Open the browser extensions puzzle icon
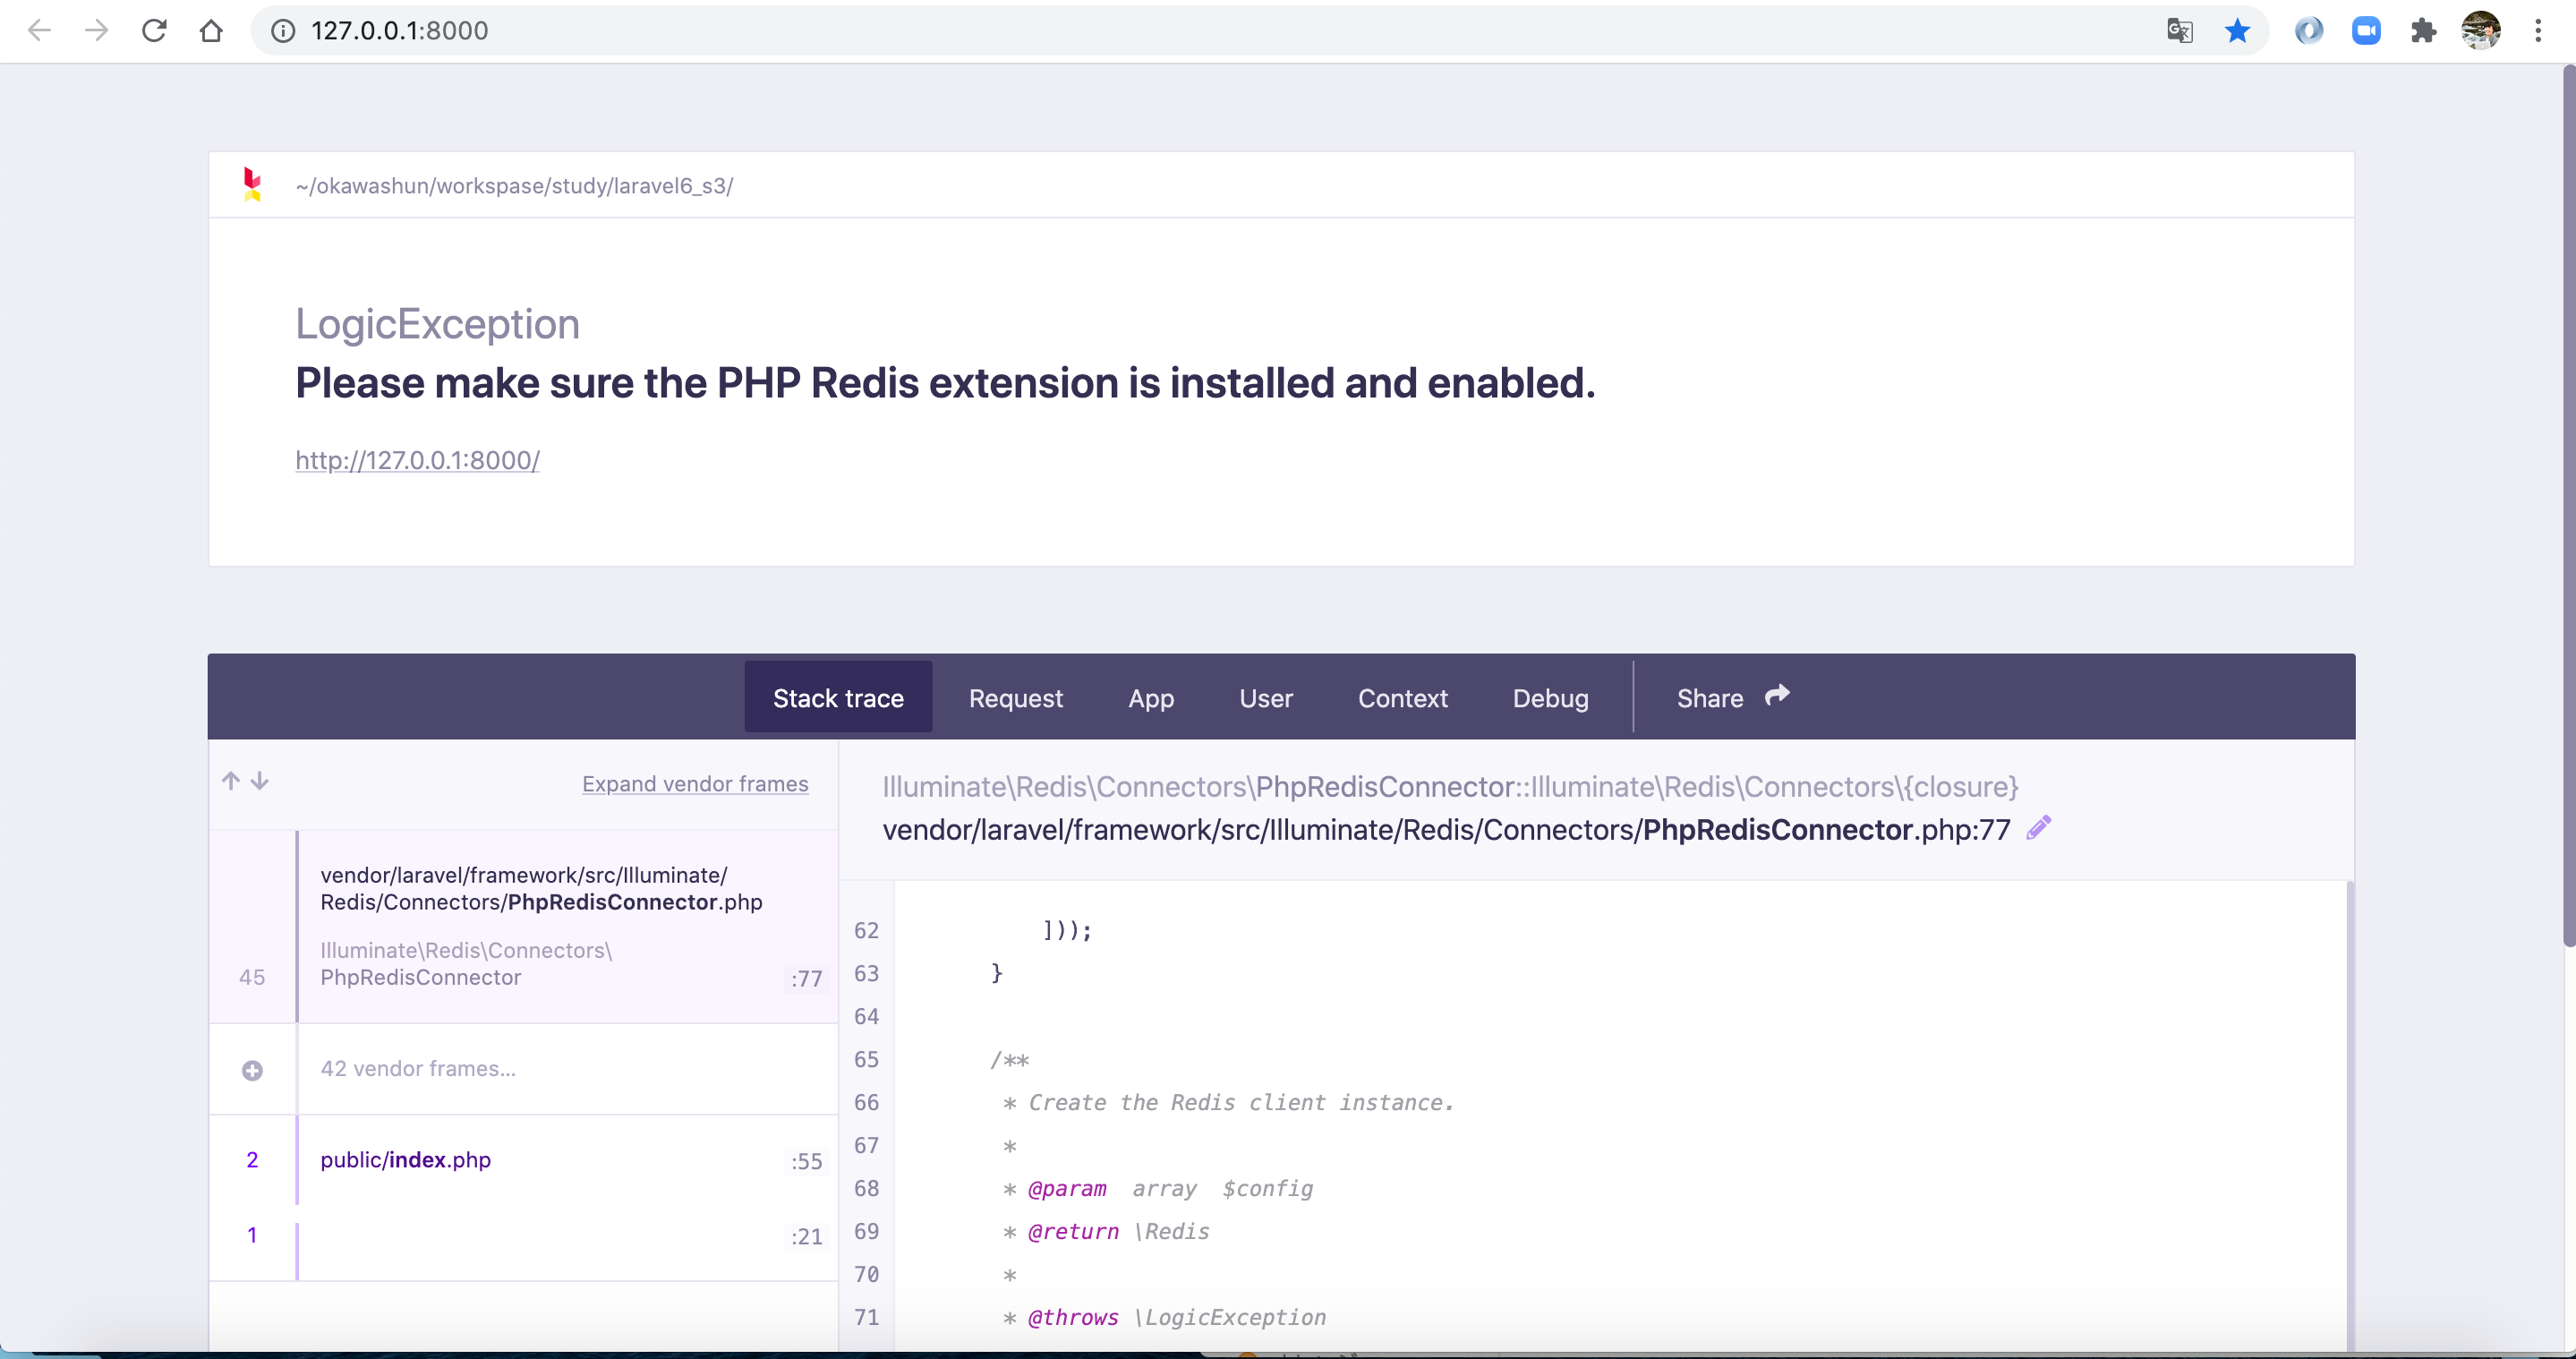 (2424, 30)
